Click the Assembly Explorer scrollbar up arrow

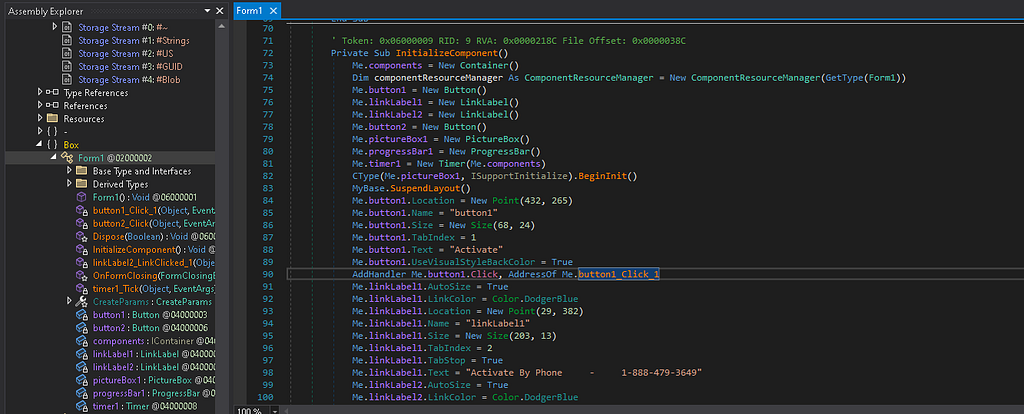[x=222, y=27]
